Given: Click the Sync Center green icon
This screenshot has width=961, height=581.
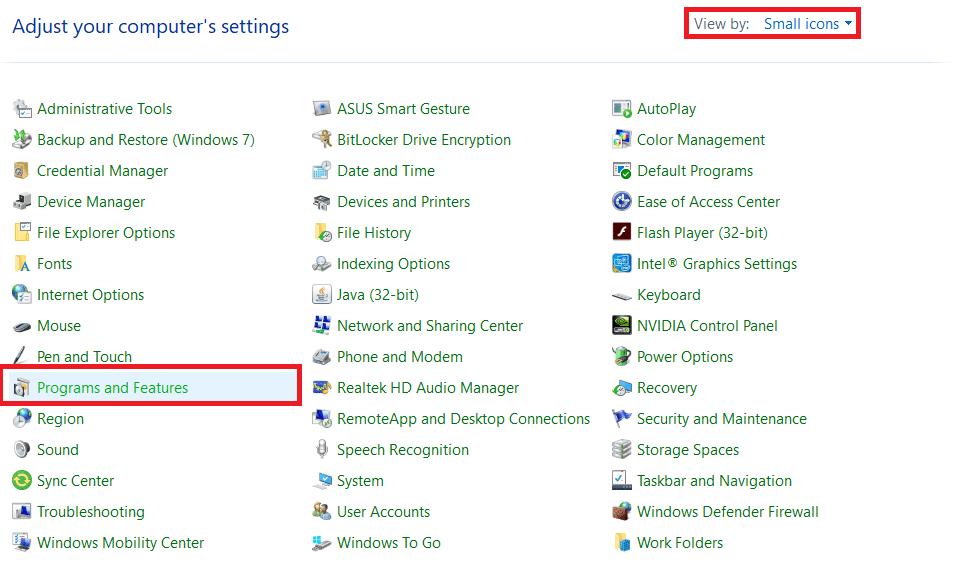Looking at the screenshot, I should [21, 481].
